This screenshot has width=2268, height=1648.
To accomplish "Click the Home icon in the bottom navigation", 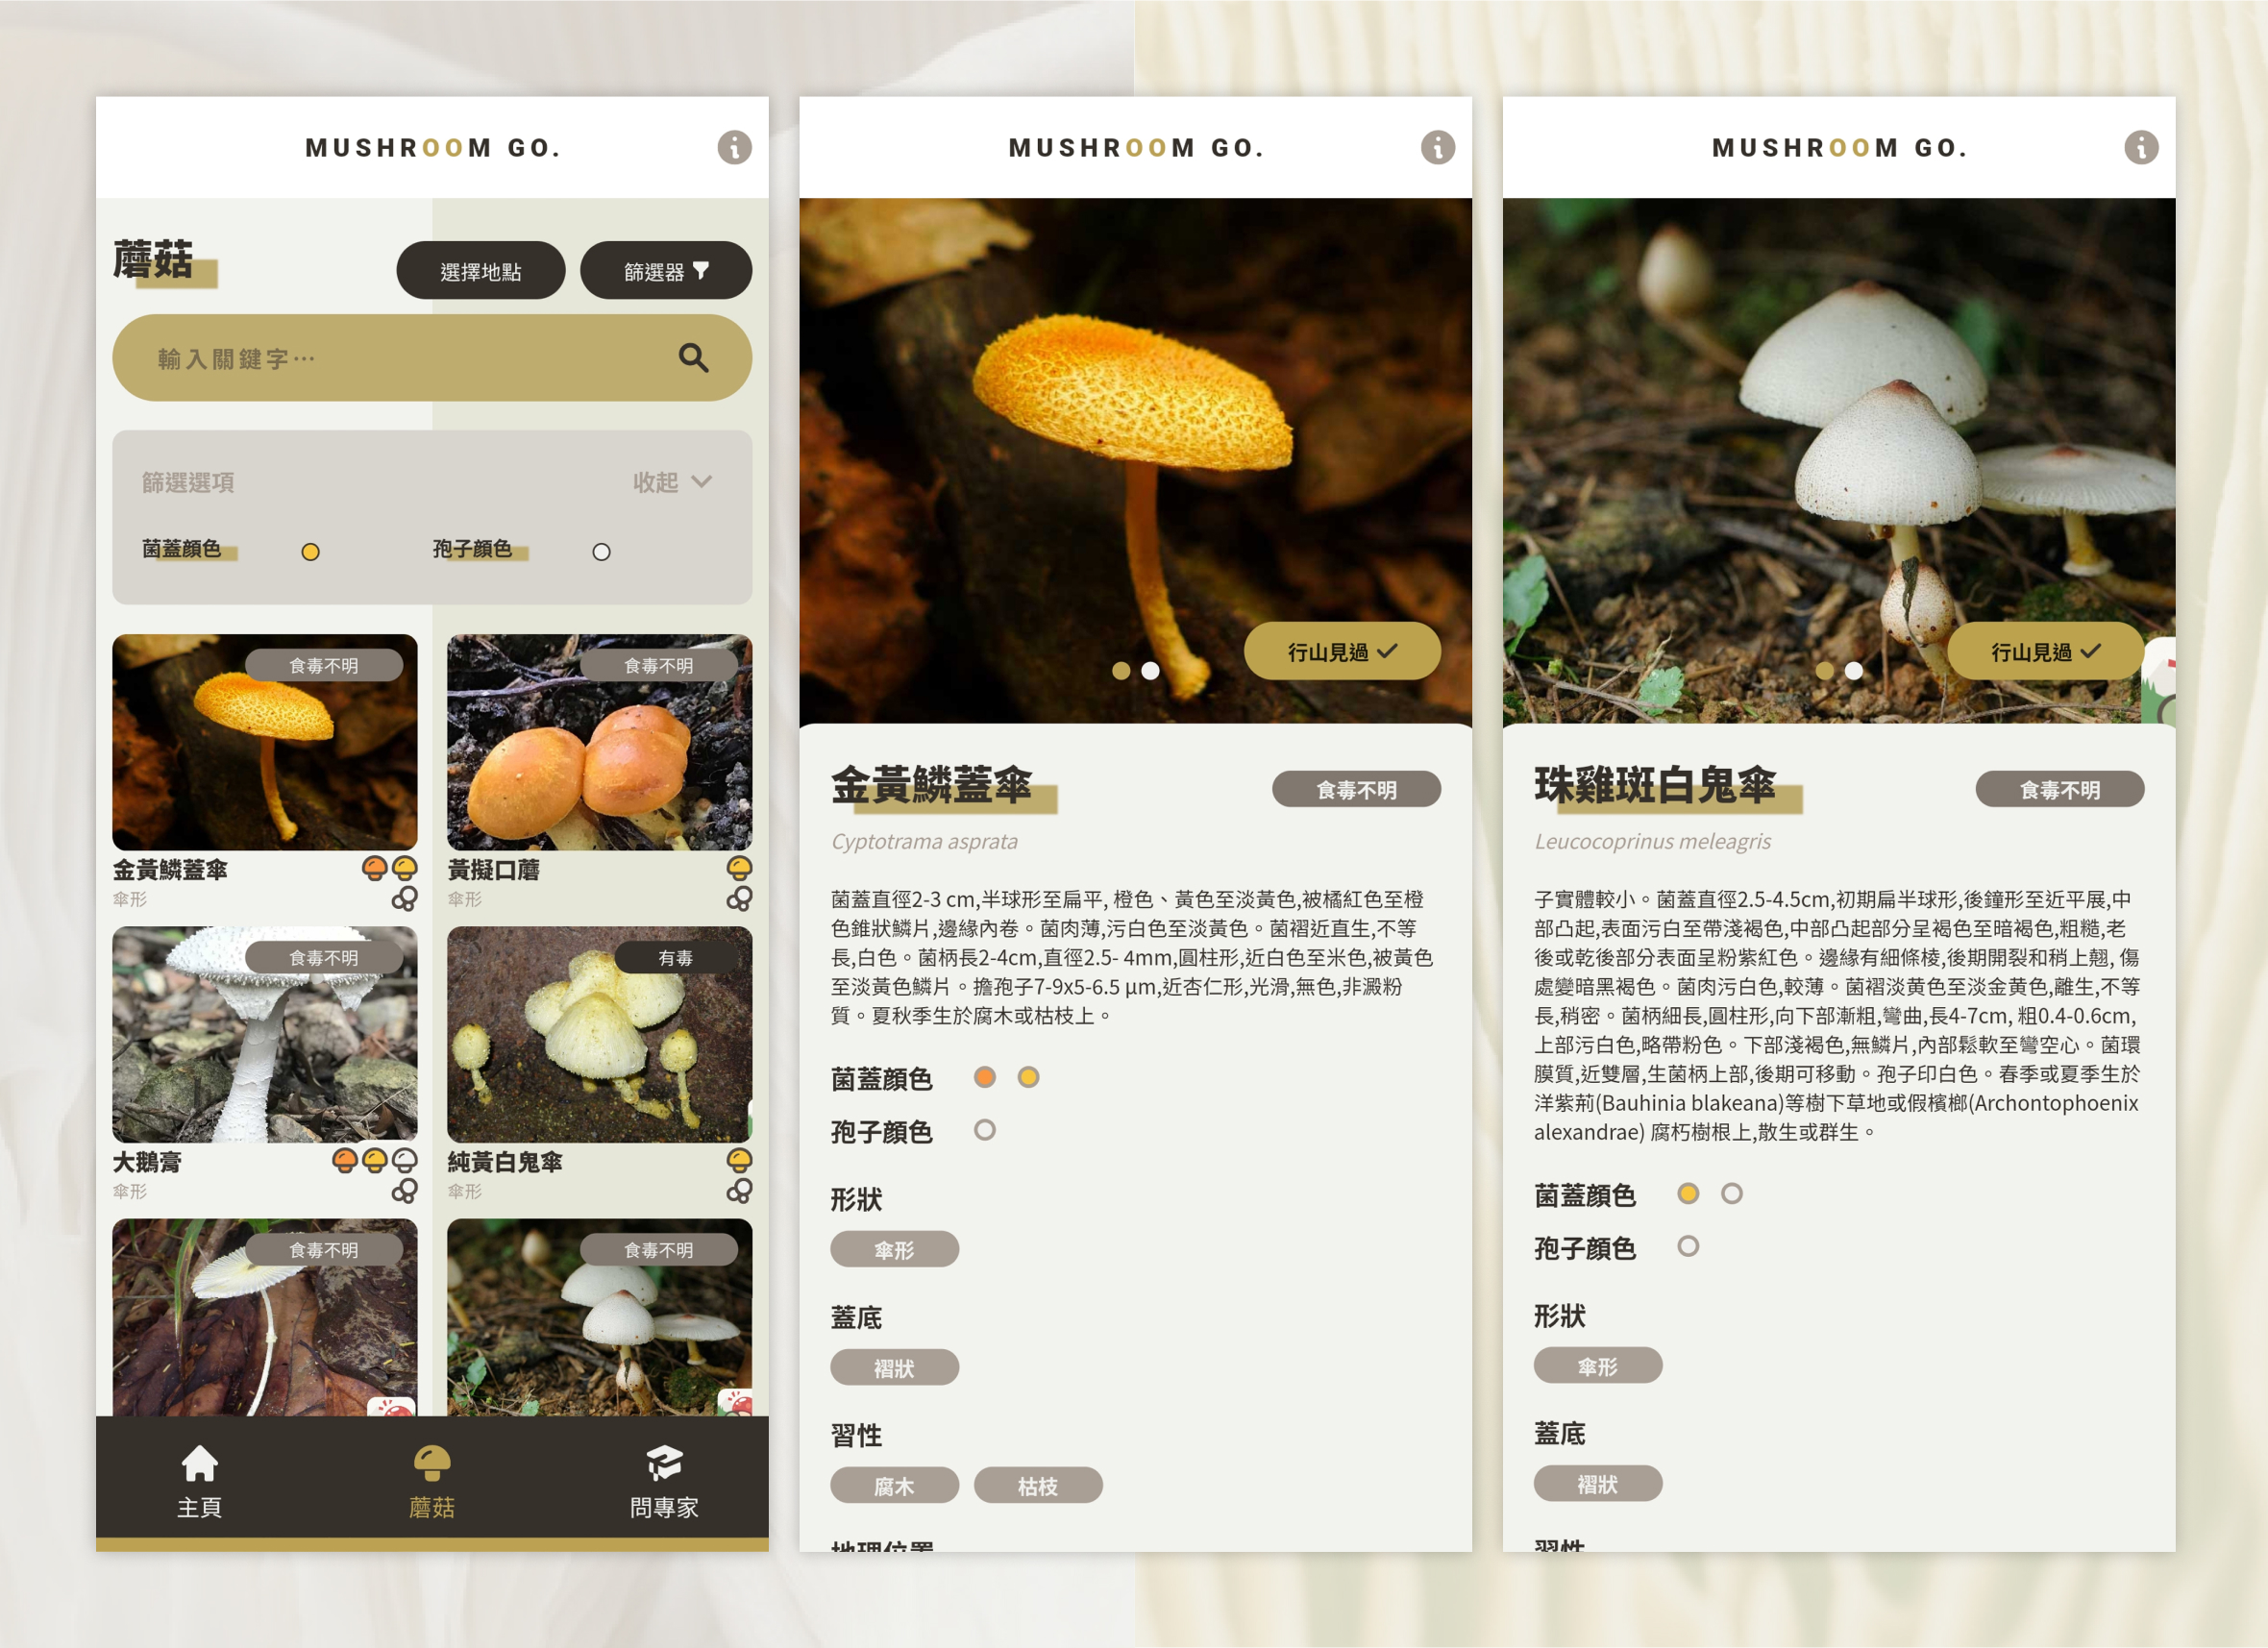I will pyautogui.click(x=199, y=1464).
